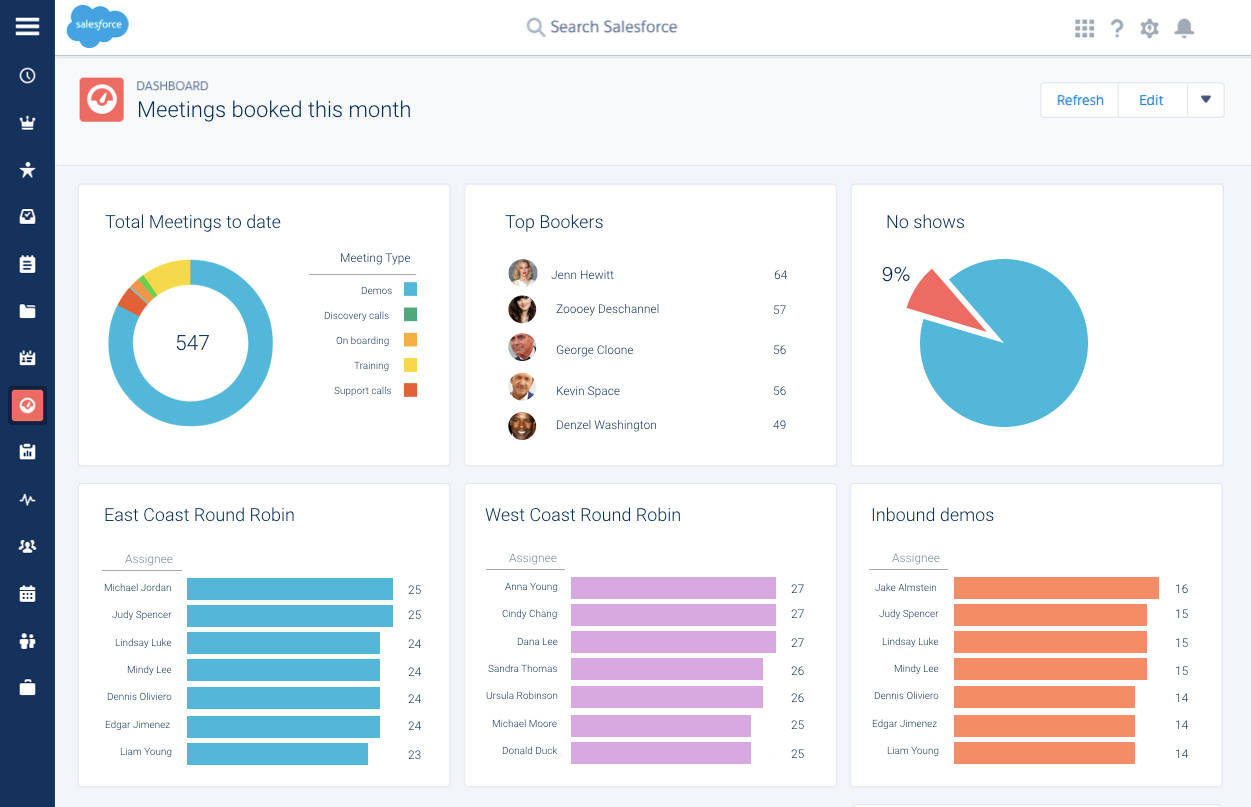Click the briefcase icon in the sidebar
1251x807 pixels.
pyautogui.click(x=27, y=687)
